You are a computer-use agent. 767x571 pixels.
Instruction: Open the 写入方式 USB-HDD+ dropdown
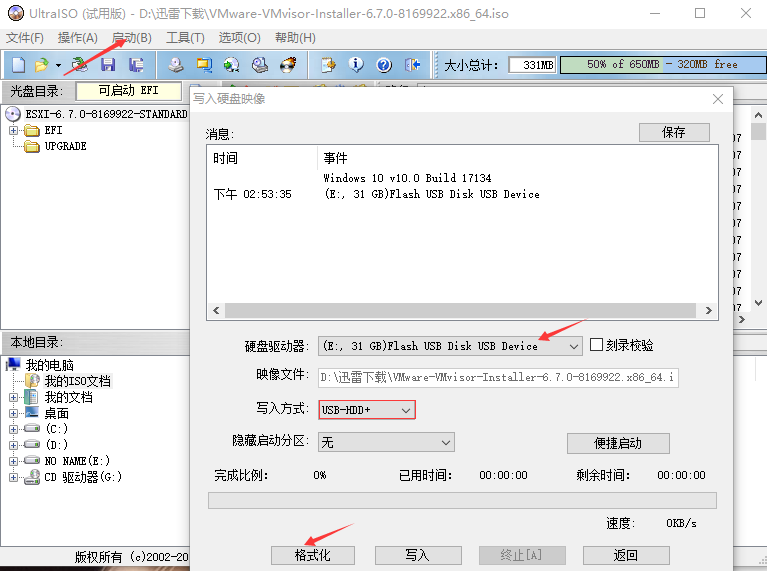[367, 410]
